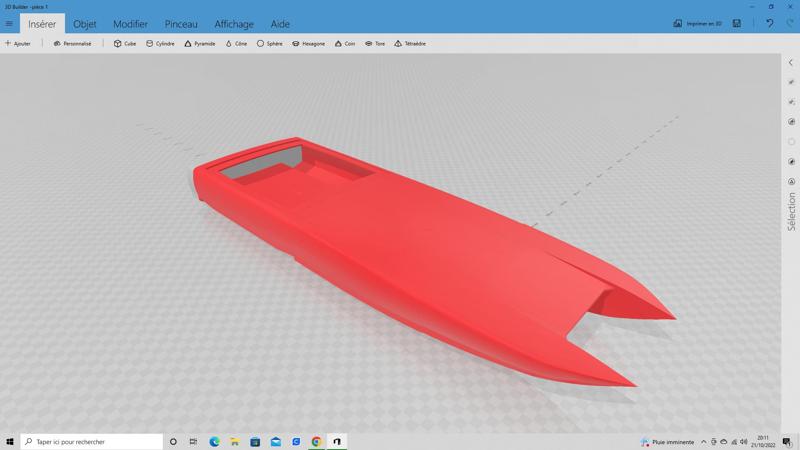Undo the last action
Screen dimensions: 800x450
769,23
